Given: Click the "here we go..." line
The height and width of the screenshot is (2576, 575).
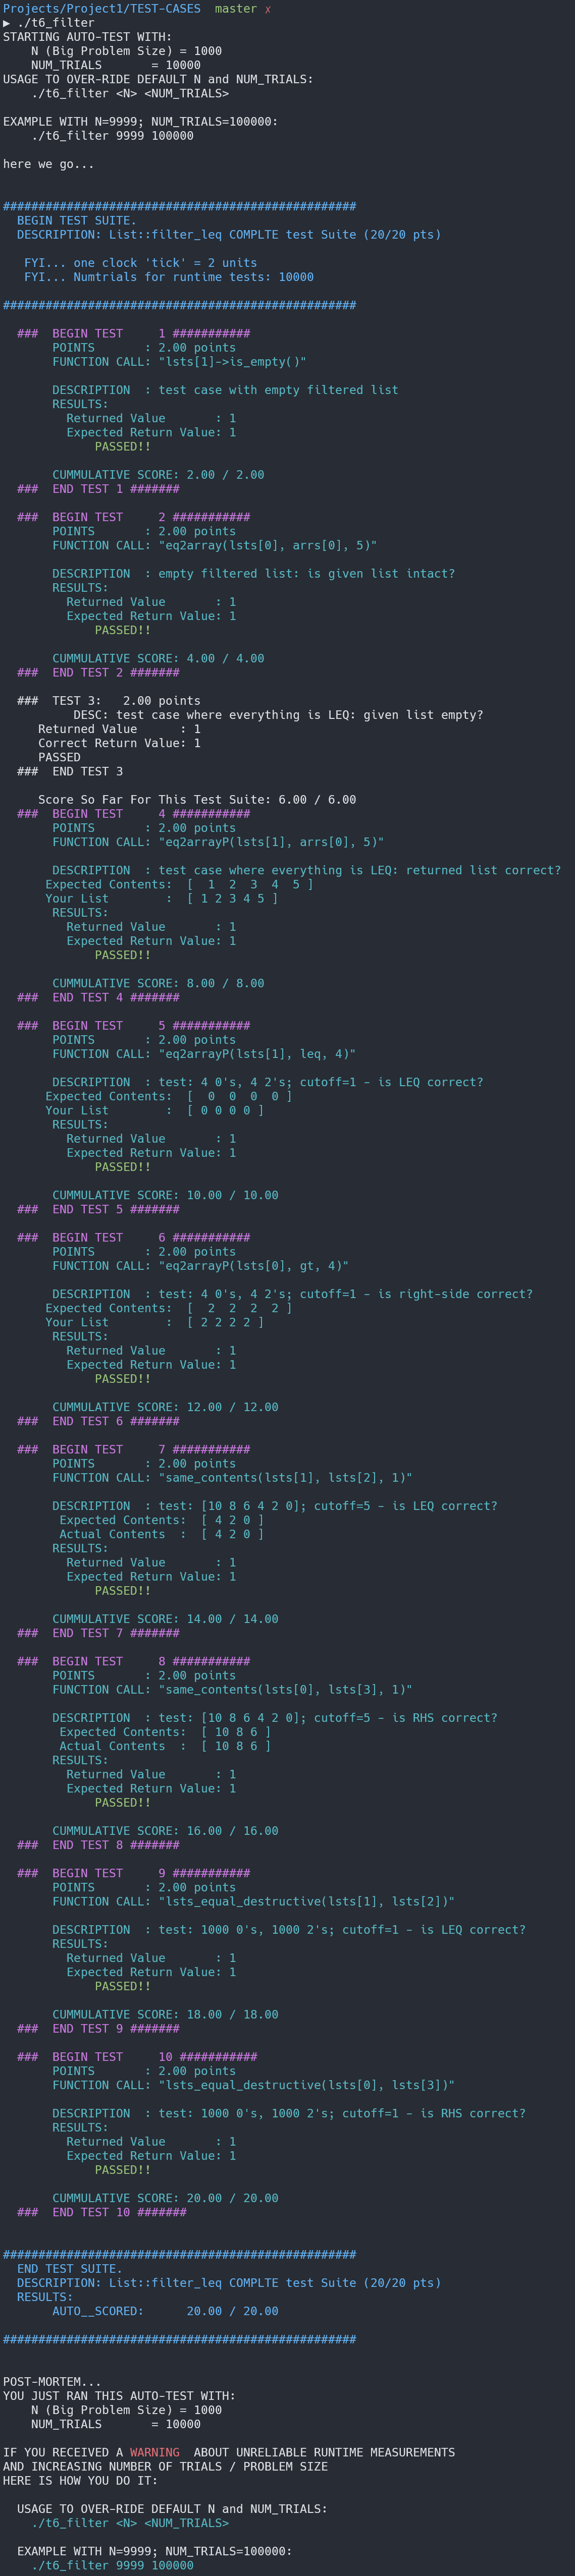Looking at the screenshot, I should (48, 164).
